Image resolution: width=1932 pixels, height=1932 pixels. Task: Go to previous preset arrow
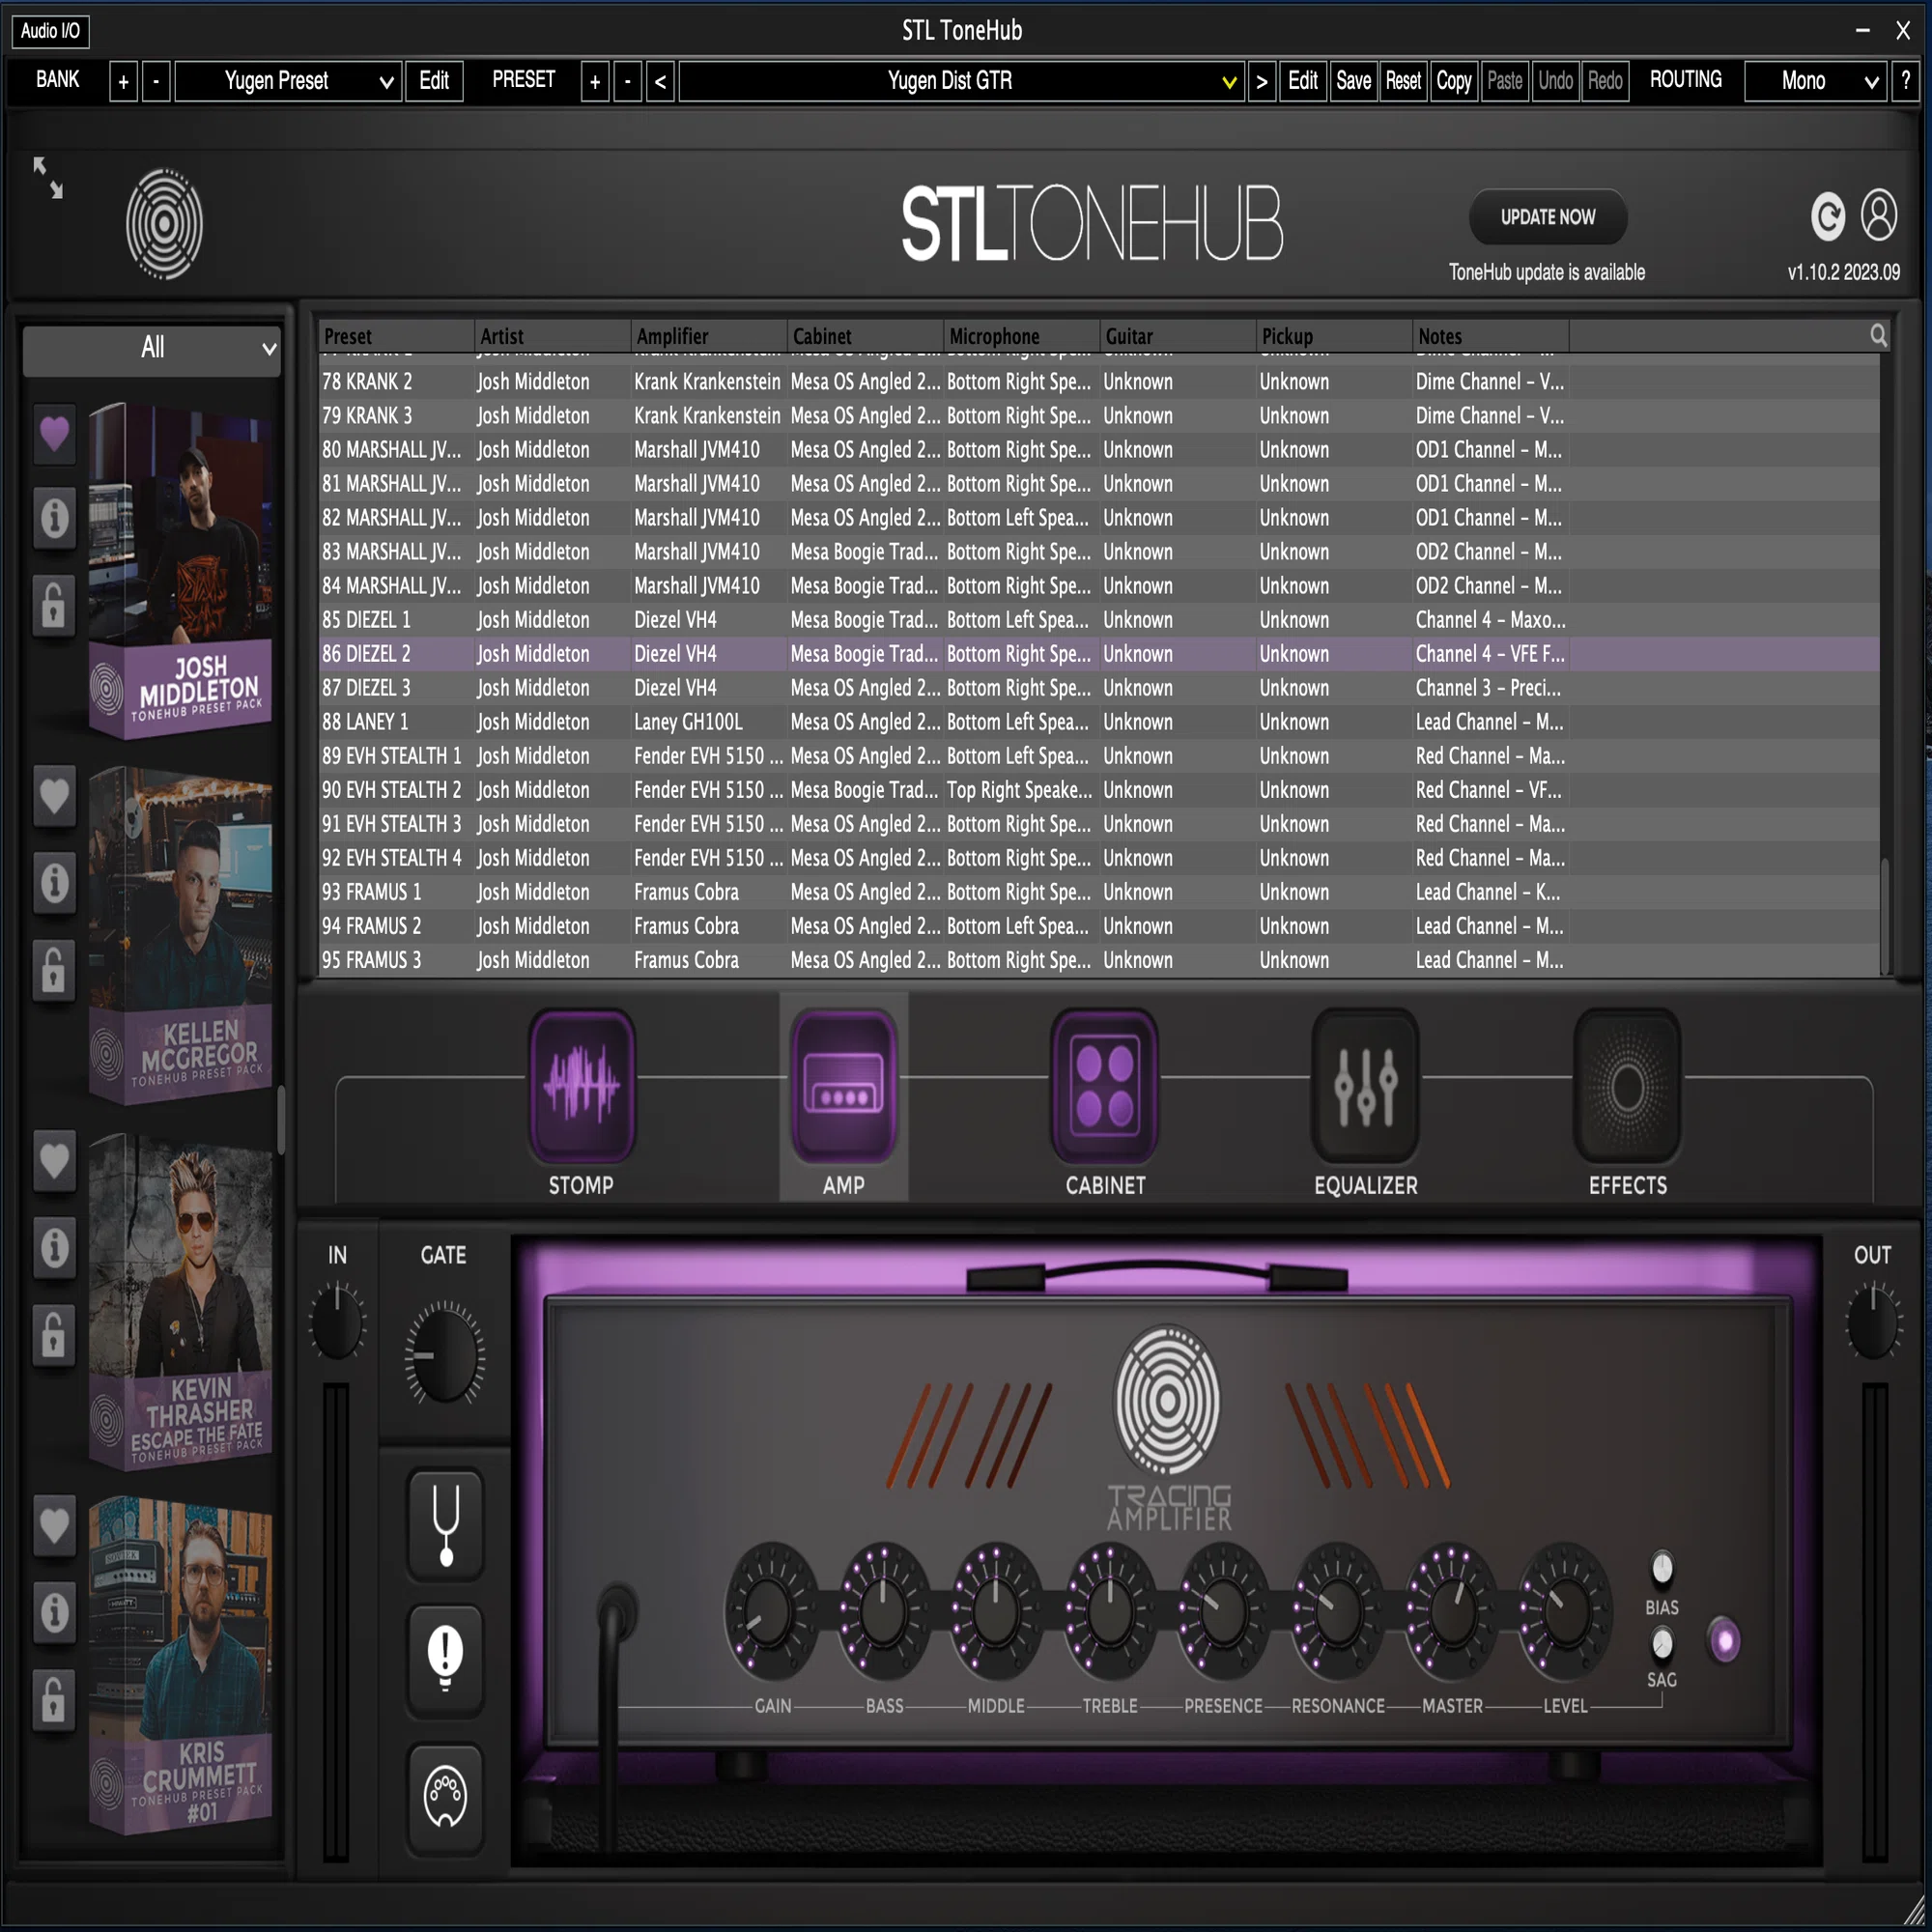660,81
